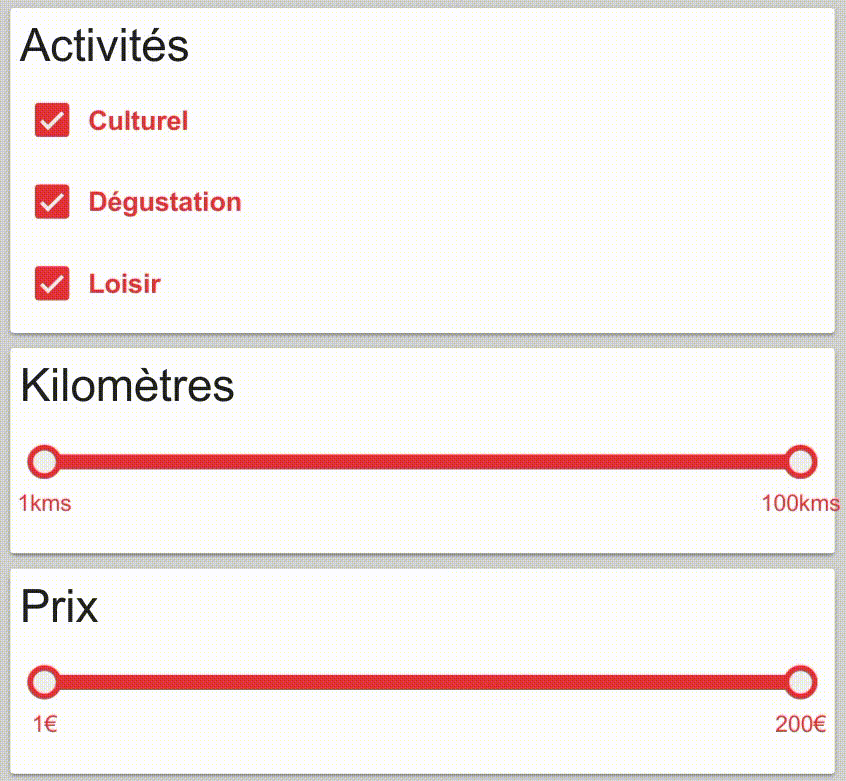Screen dimensions: 846x781
Task: Click the 100kms maximum distance label
Action: click(800, 503)
